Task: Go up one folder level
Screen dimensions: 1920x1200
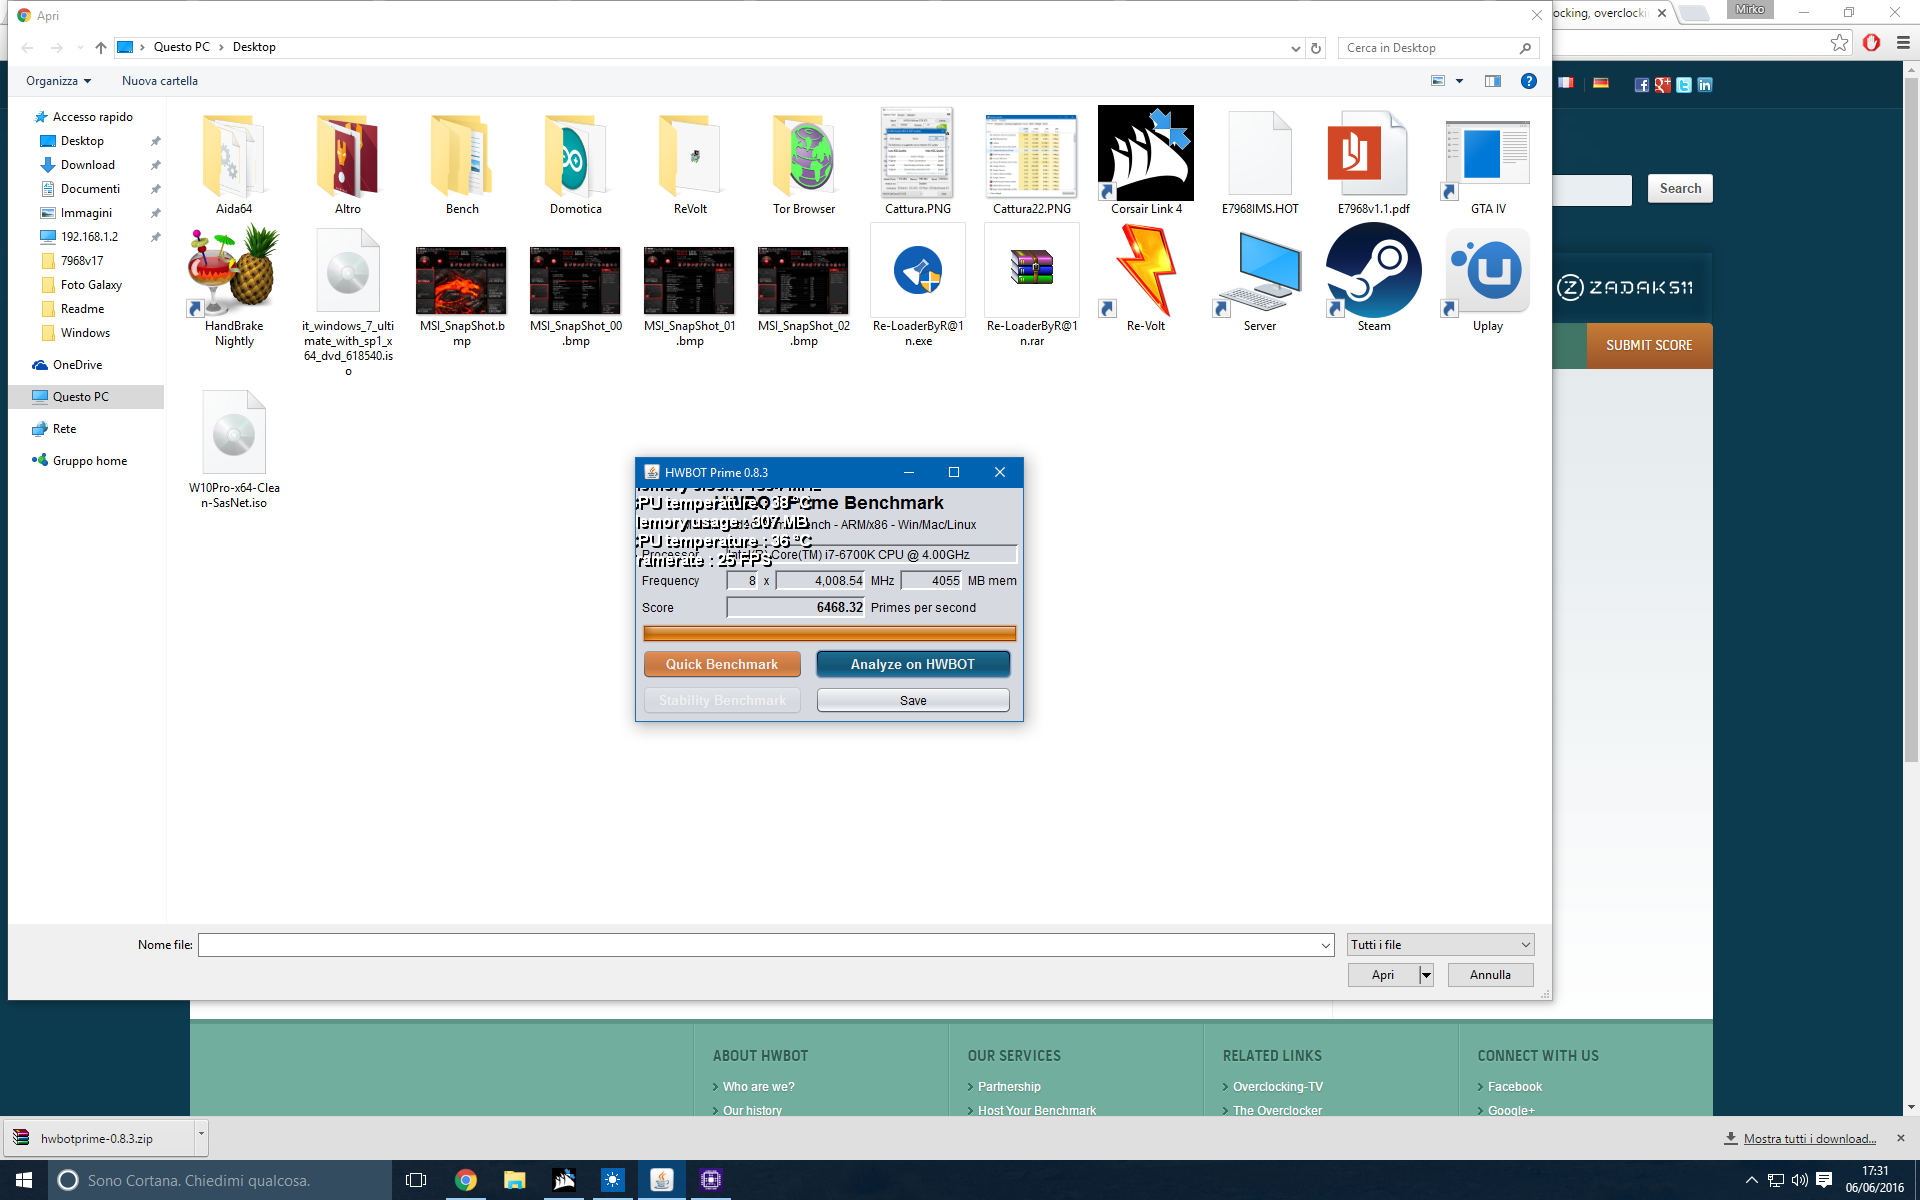Action: coord(101,47)
